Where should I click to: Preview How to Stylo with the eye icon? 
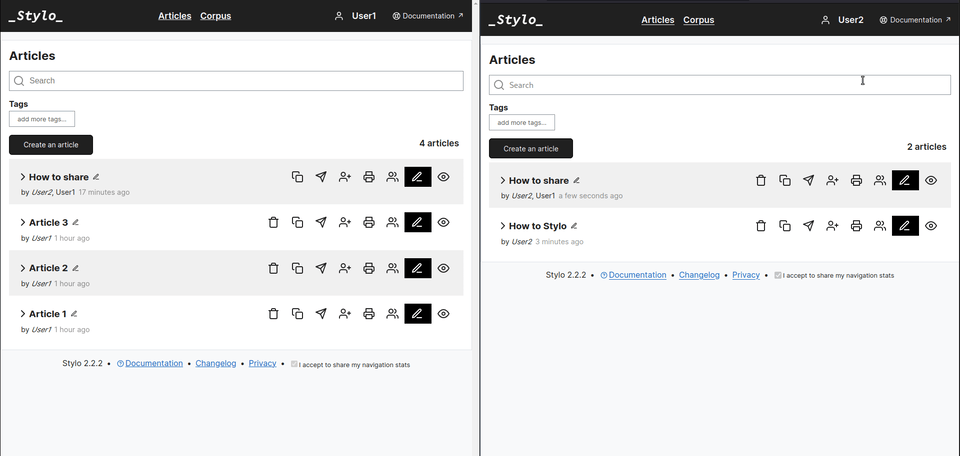point(931,226)
